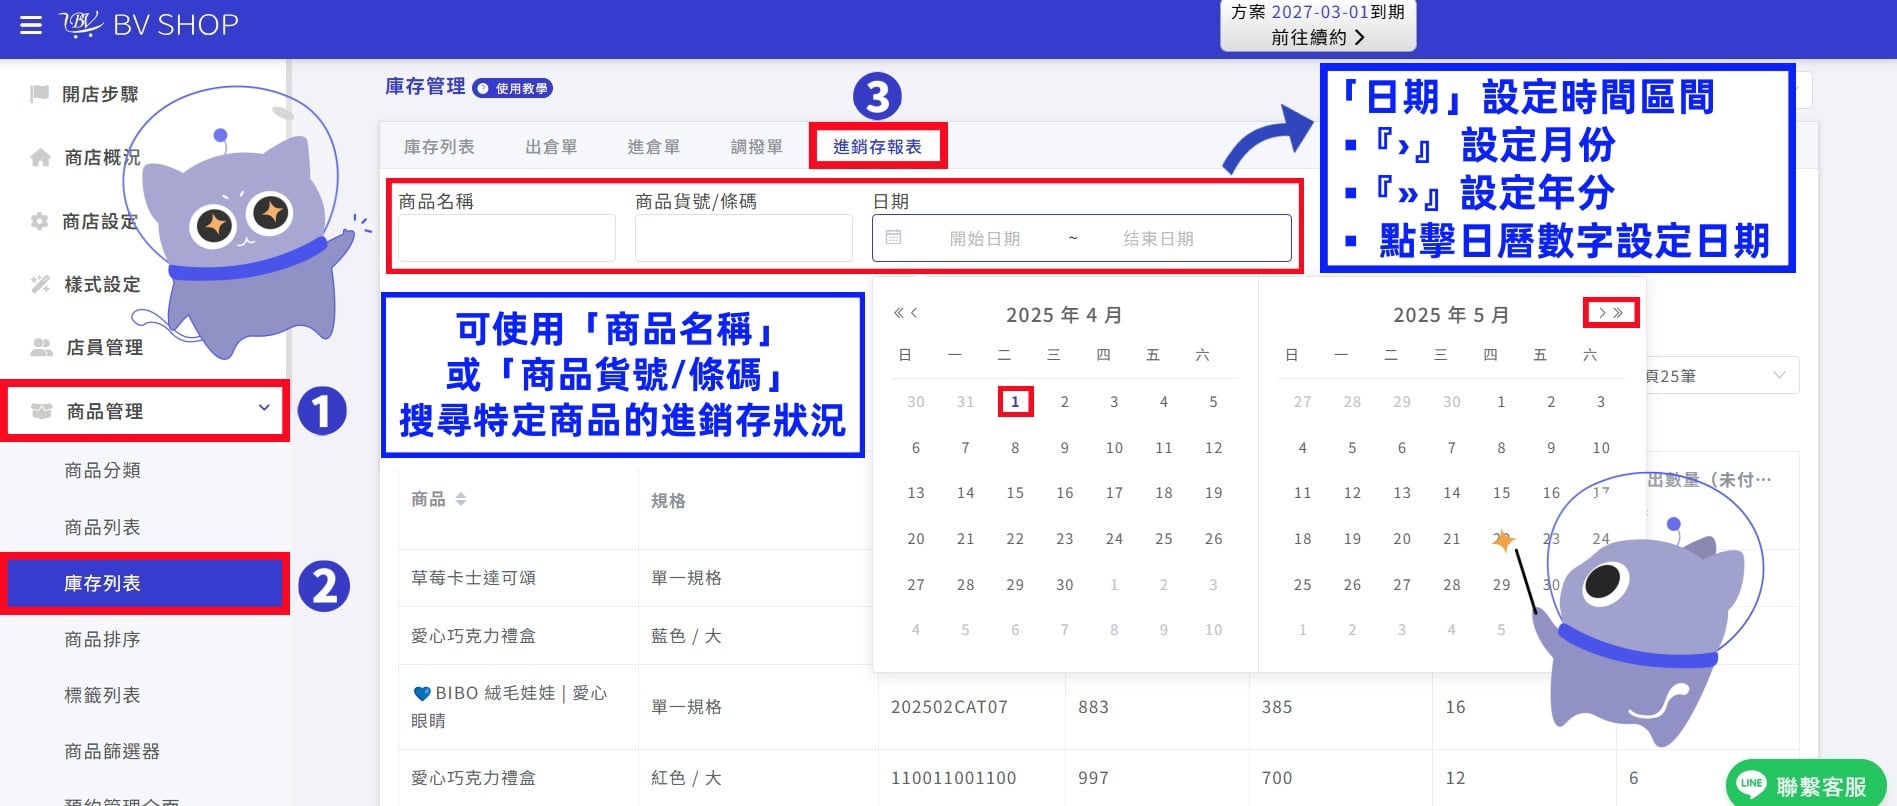Switch to 出倉單 tab
1897x806 pixels.
(551, 147)
